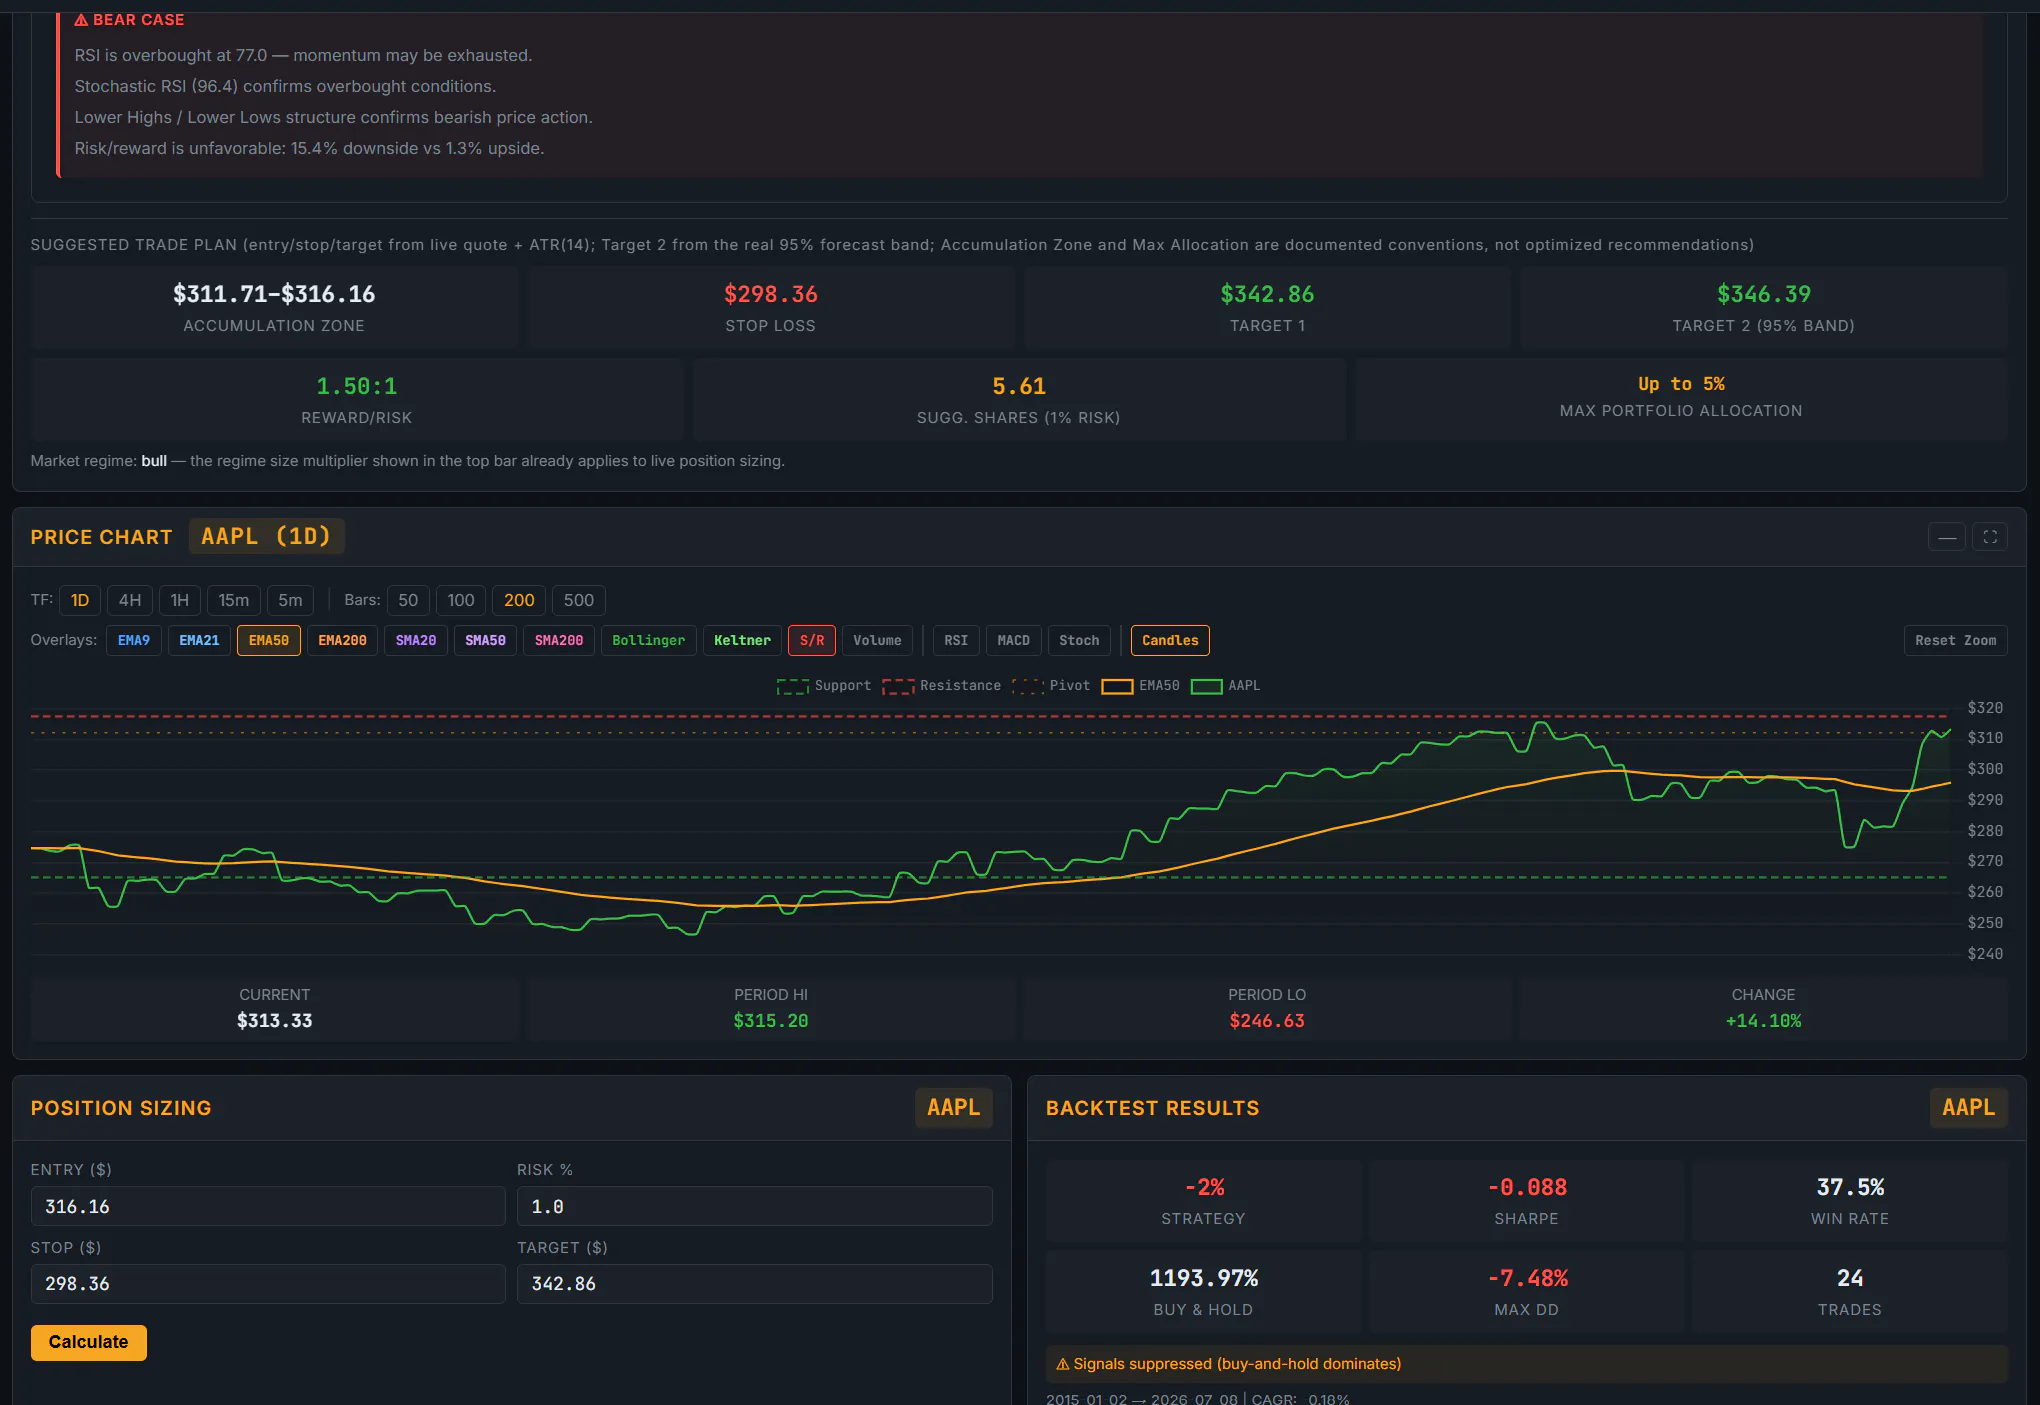
Task: Click the 24 trades value
Action: pyautogui.click(x=1850, y=1278)
